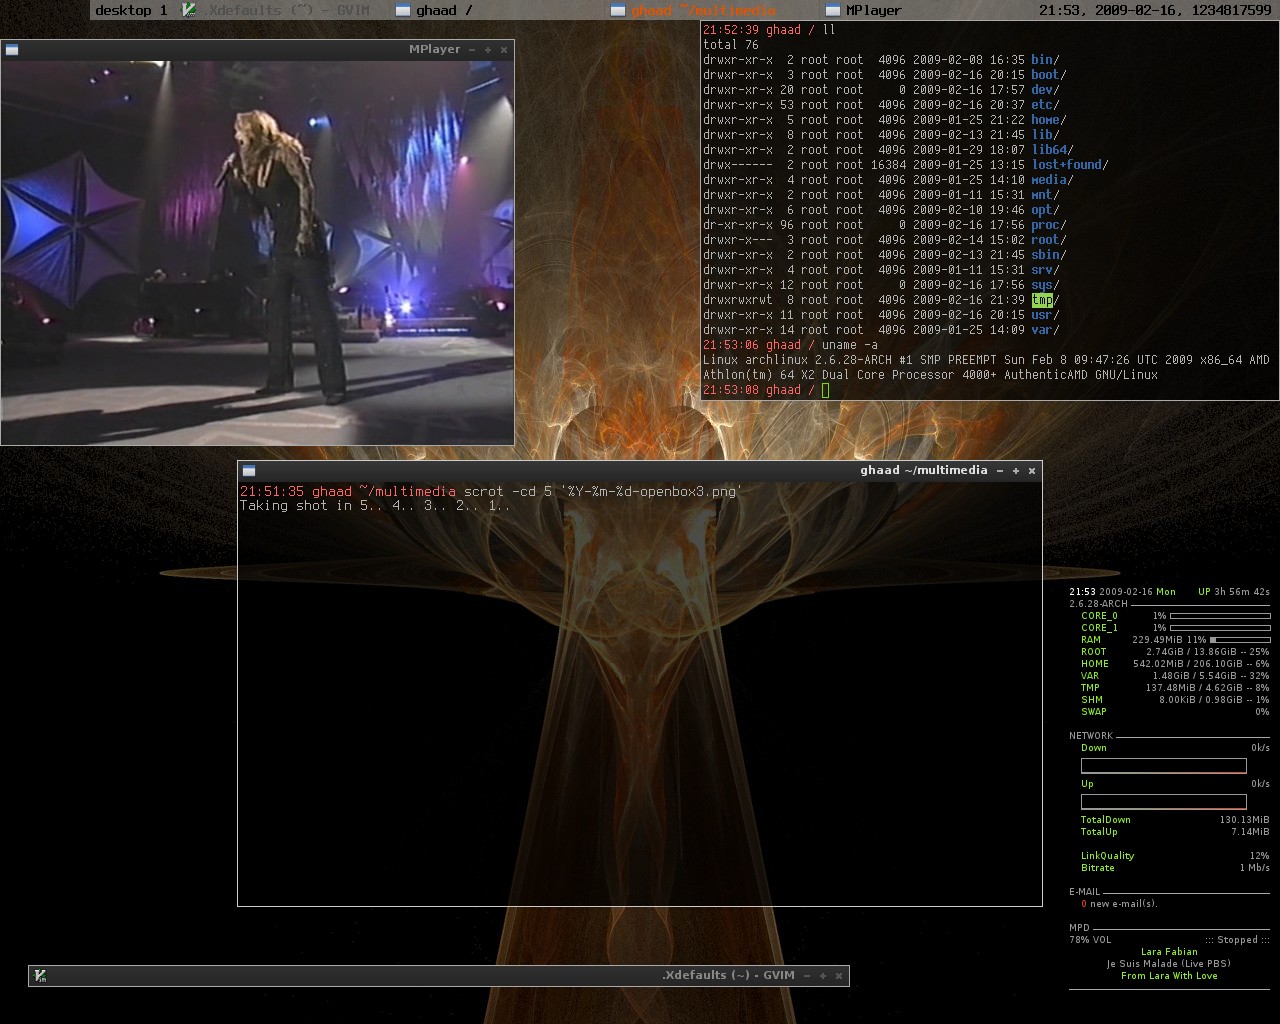Click the ghaad ~/multimedia window menu icon
This screenshot has height=1024, width=1280.
tap(249, 470)
